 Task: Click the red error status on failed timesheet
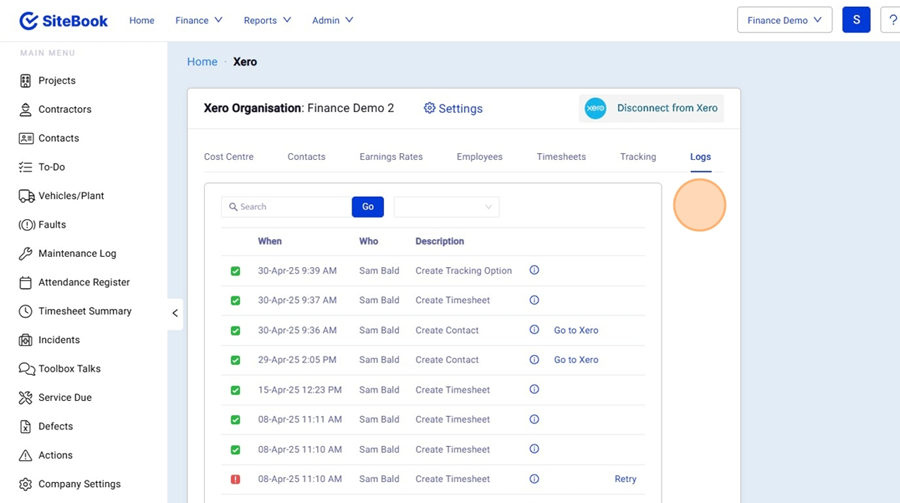click(x=236, y=480)
